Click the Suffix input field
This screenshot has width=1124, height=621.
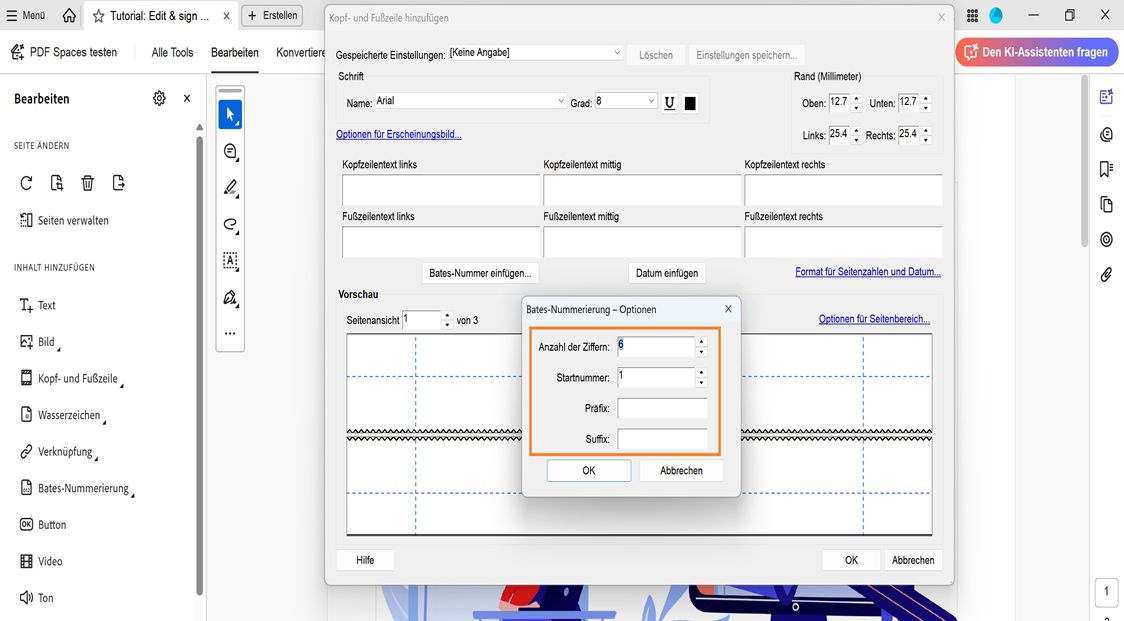click(x=662, y=439)
